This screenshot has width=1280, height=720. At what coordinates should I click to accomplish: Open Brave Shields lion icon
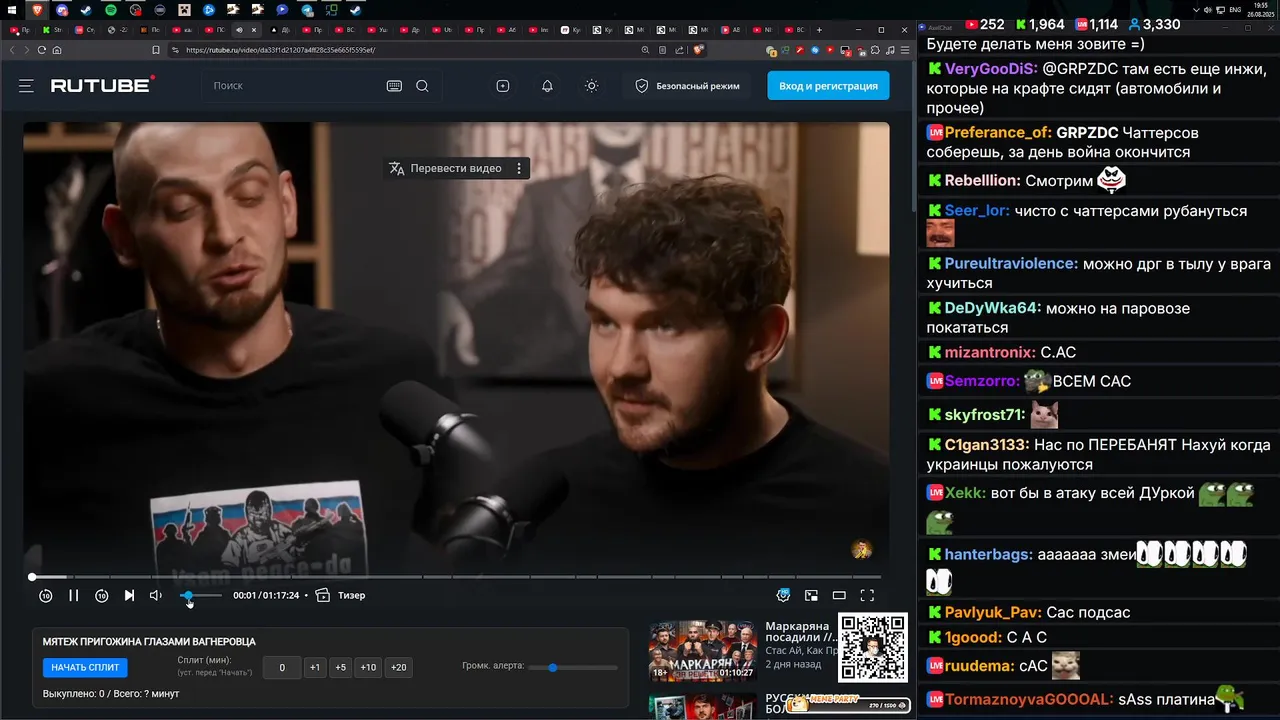coord(698,50)
